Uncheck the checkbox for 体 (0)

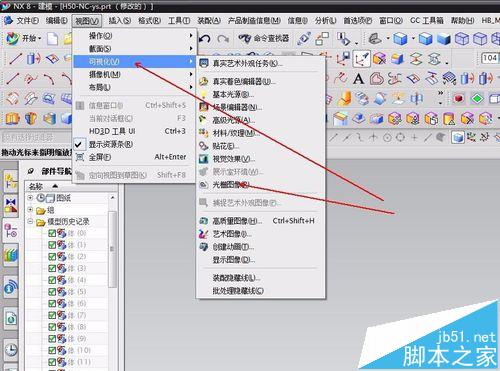(x=52, y=233)
